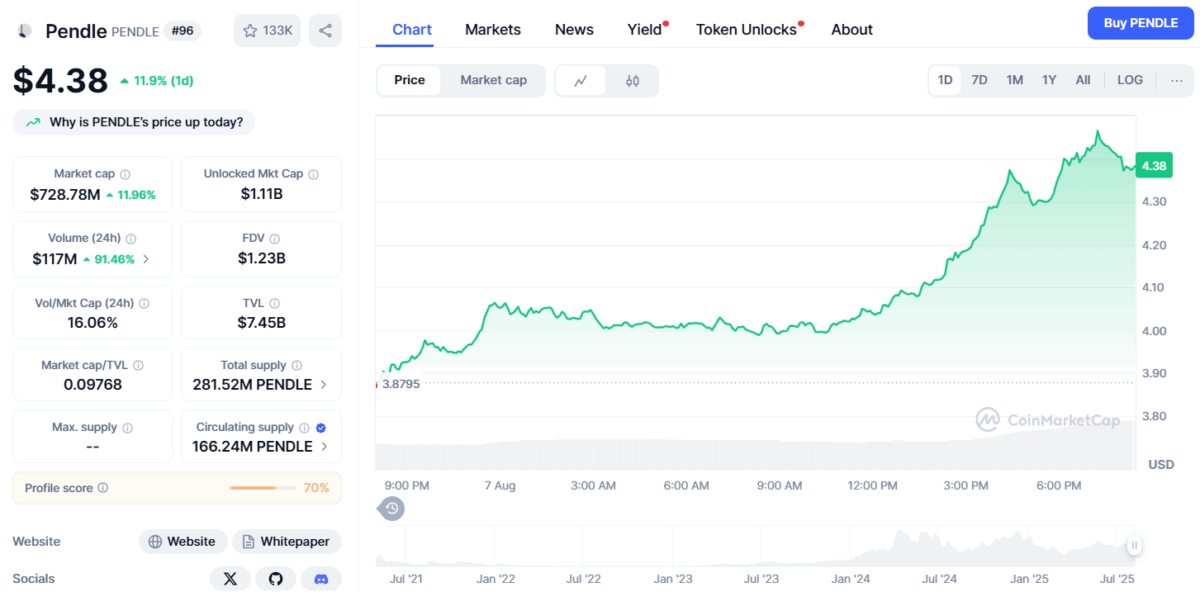Click info icon beside Max. supply
This screenshot has height=592, width=1200.
(127, 428)
